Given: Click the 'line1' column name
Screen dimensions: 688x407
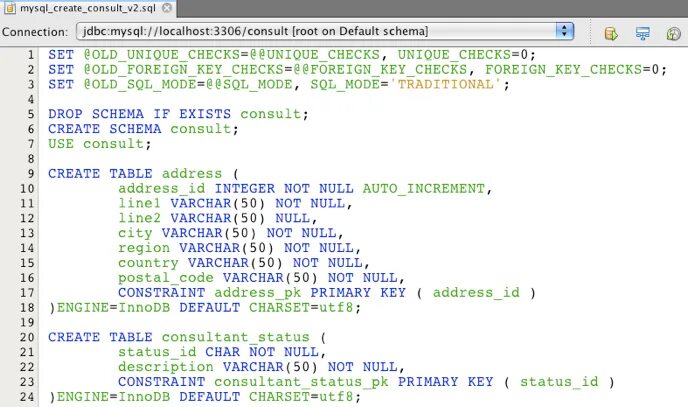Looking at the screenshot, I should point(140,204).
